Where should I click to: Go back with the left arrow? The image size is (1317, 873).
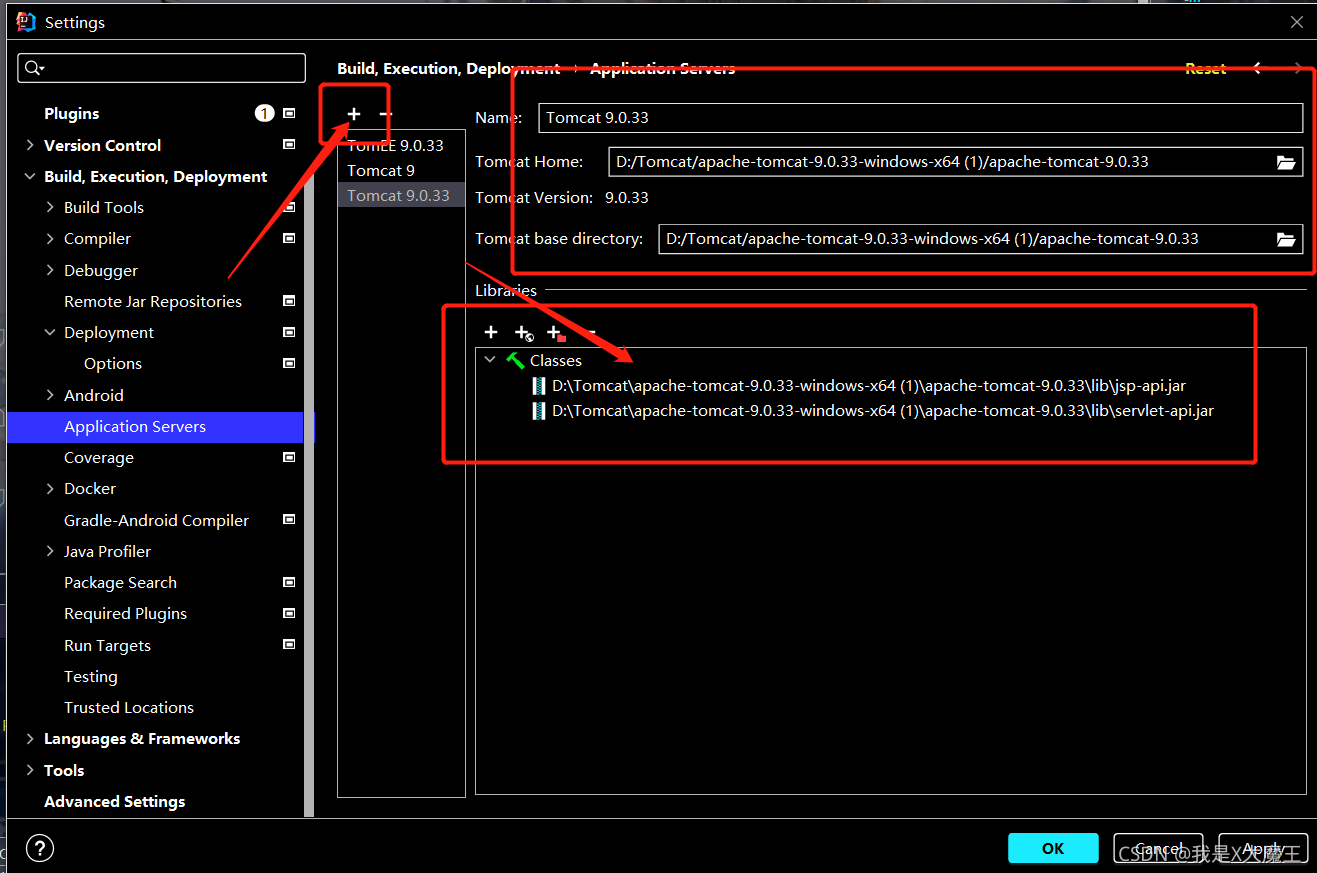click(x=1258, y=68)
